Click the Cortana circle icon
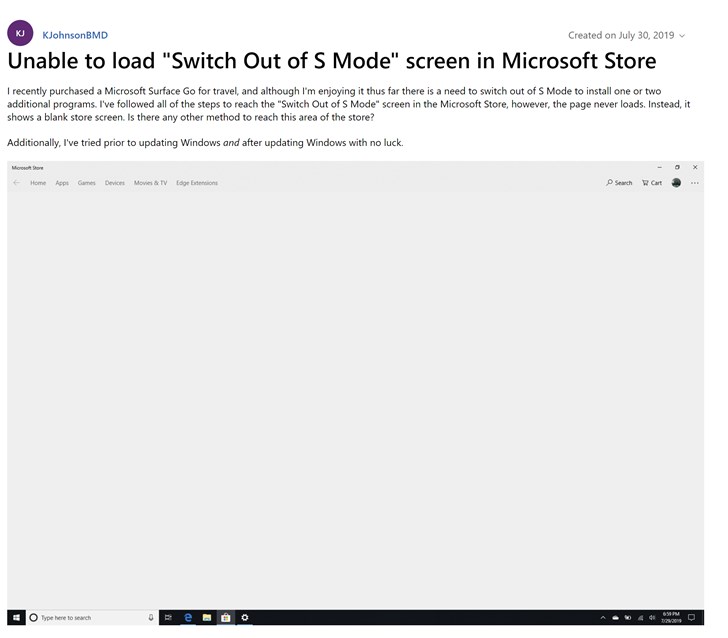728x638 pixels. (33, 618)
